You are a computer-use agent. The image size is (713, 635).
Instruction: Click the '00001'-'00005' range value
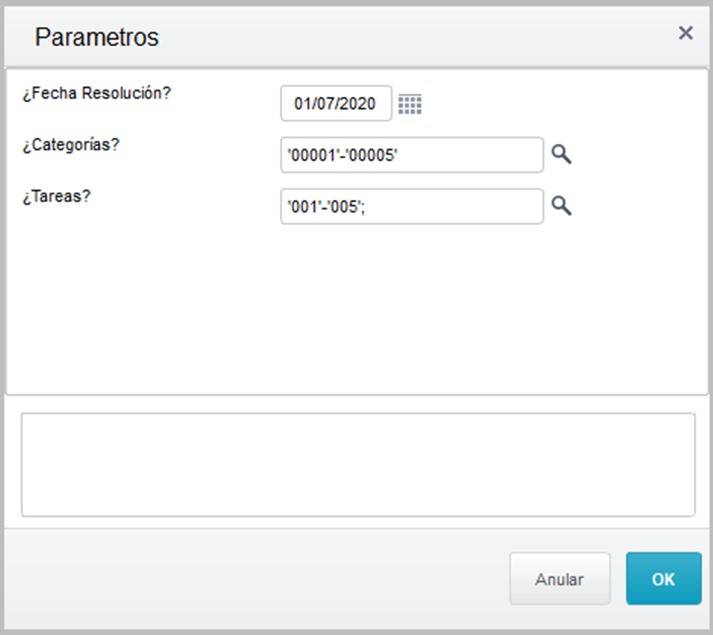click(x=344, y=155)
